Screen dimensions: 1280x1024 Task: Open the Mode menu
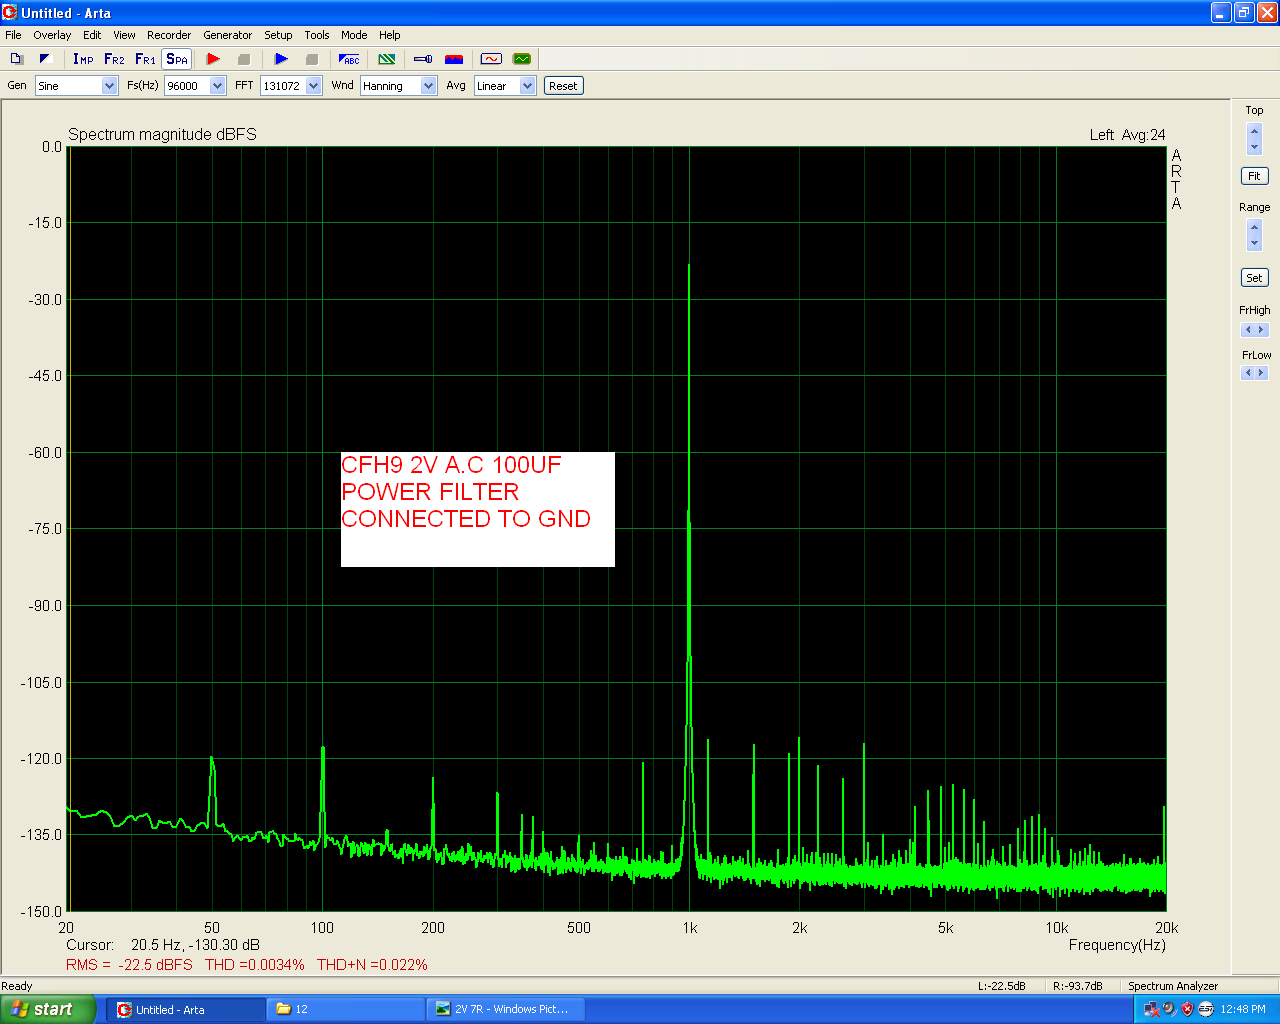[354, 35]
